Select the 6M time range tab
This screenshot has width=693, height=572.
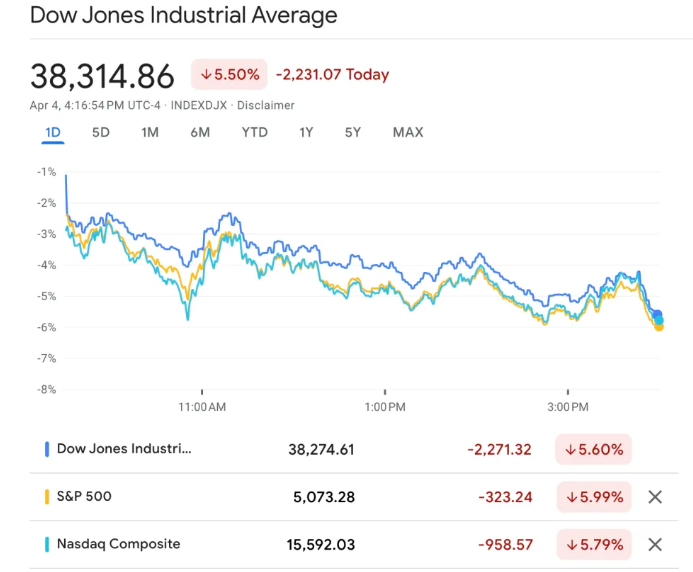(x=200, y=132)
